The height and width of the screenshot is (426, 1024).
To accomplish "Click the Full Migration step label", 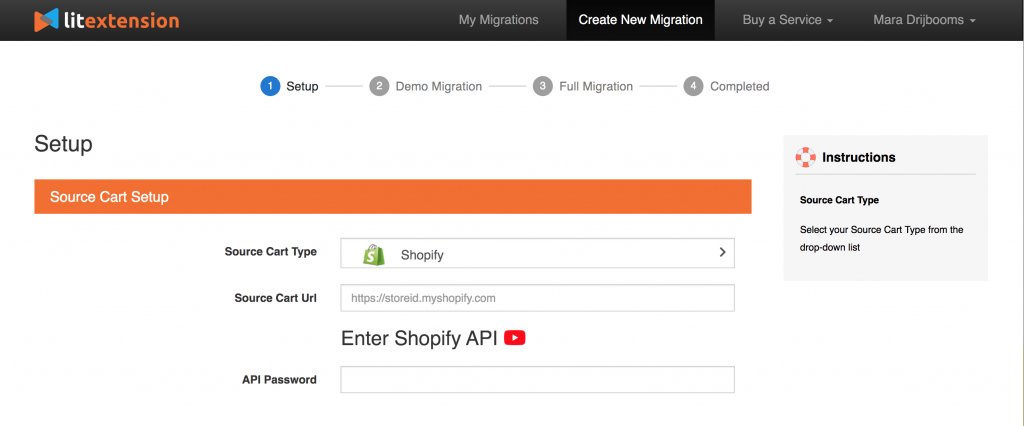I will 596,87.
